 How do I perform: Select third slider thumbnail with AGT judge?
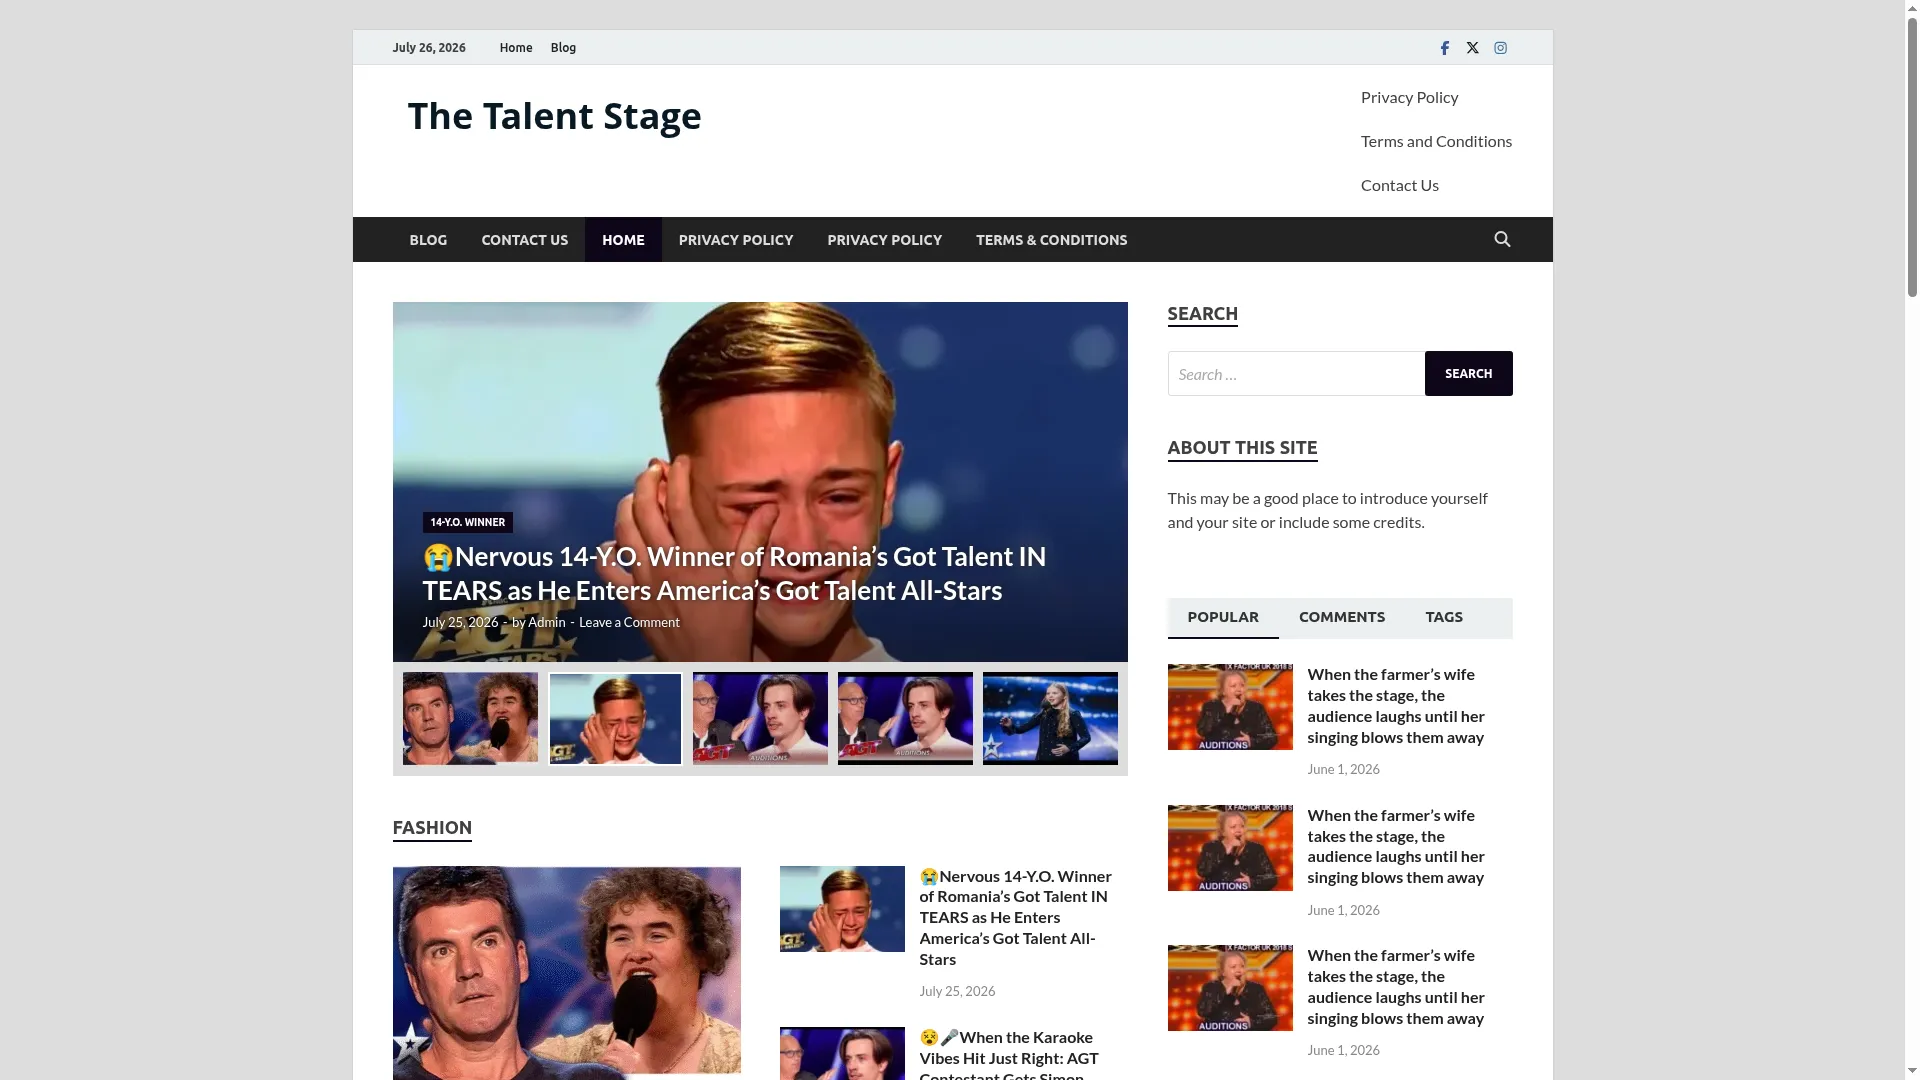(x=760, y=718)
